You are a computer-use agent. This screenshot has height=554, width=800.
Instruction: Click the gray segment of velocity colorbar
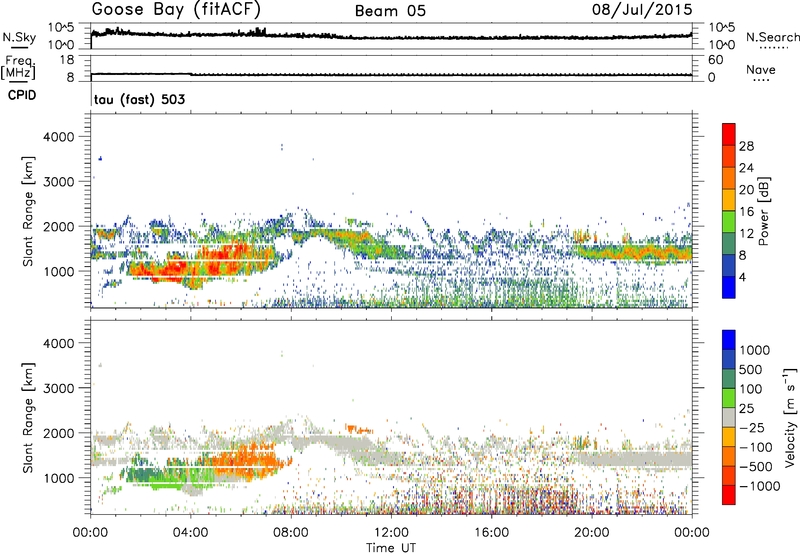(x=729, y=418)
